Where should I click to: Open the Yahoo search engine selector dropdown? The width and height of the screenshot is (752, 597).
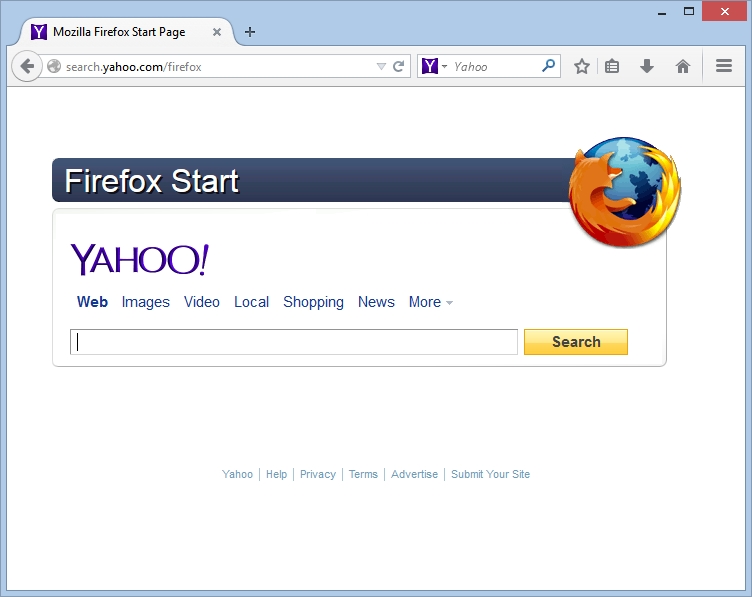[x=435, y=66]
